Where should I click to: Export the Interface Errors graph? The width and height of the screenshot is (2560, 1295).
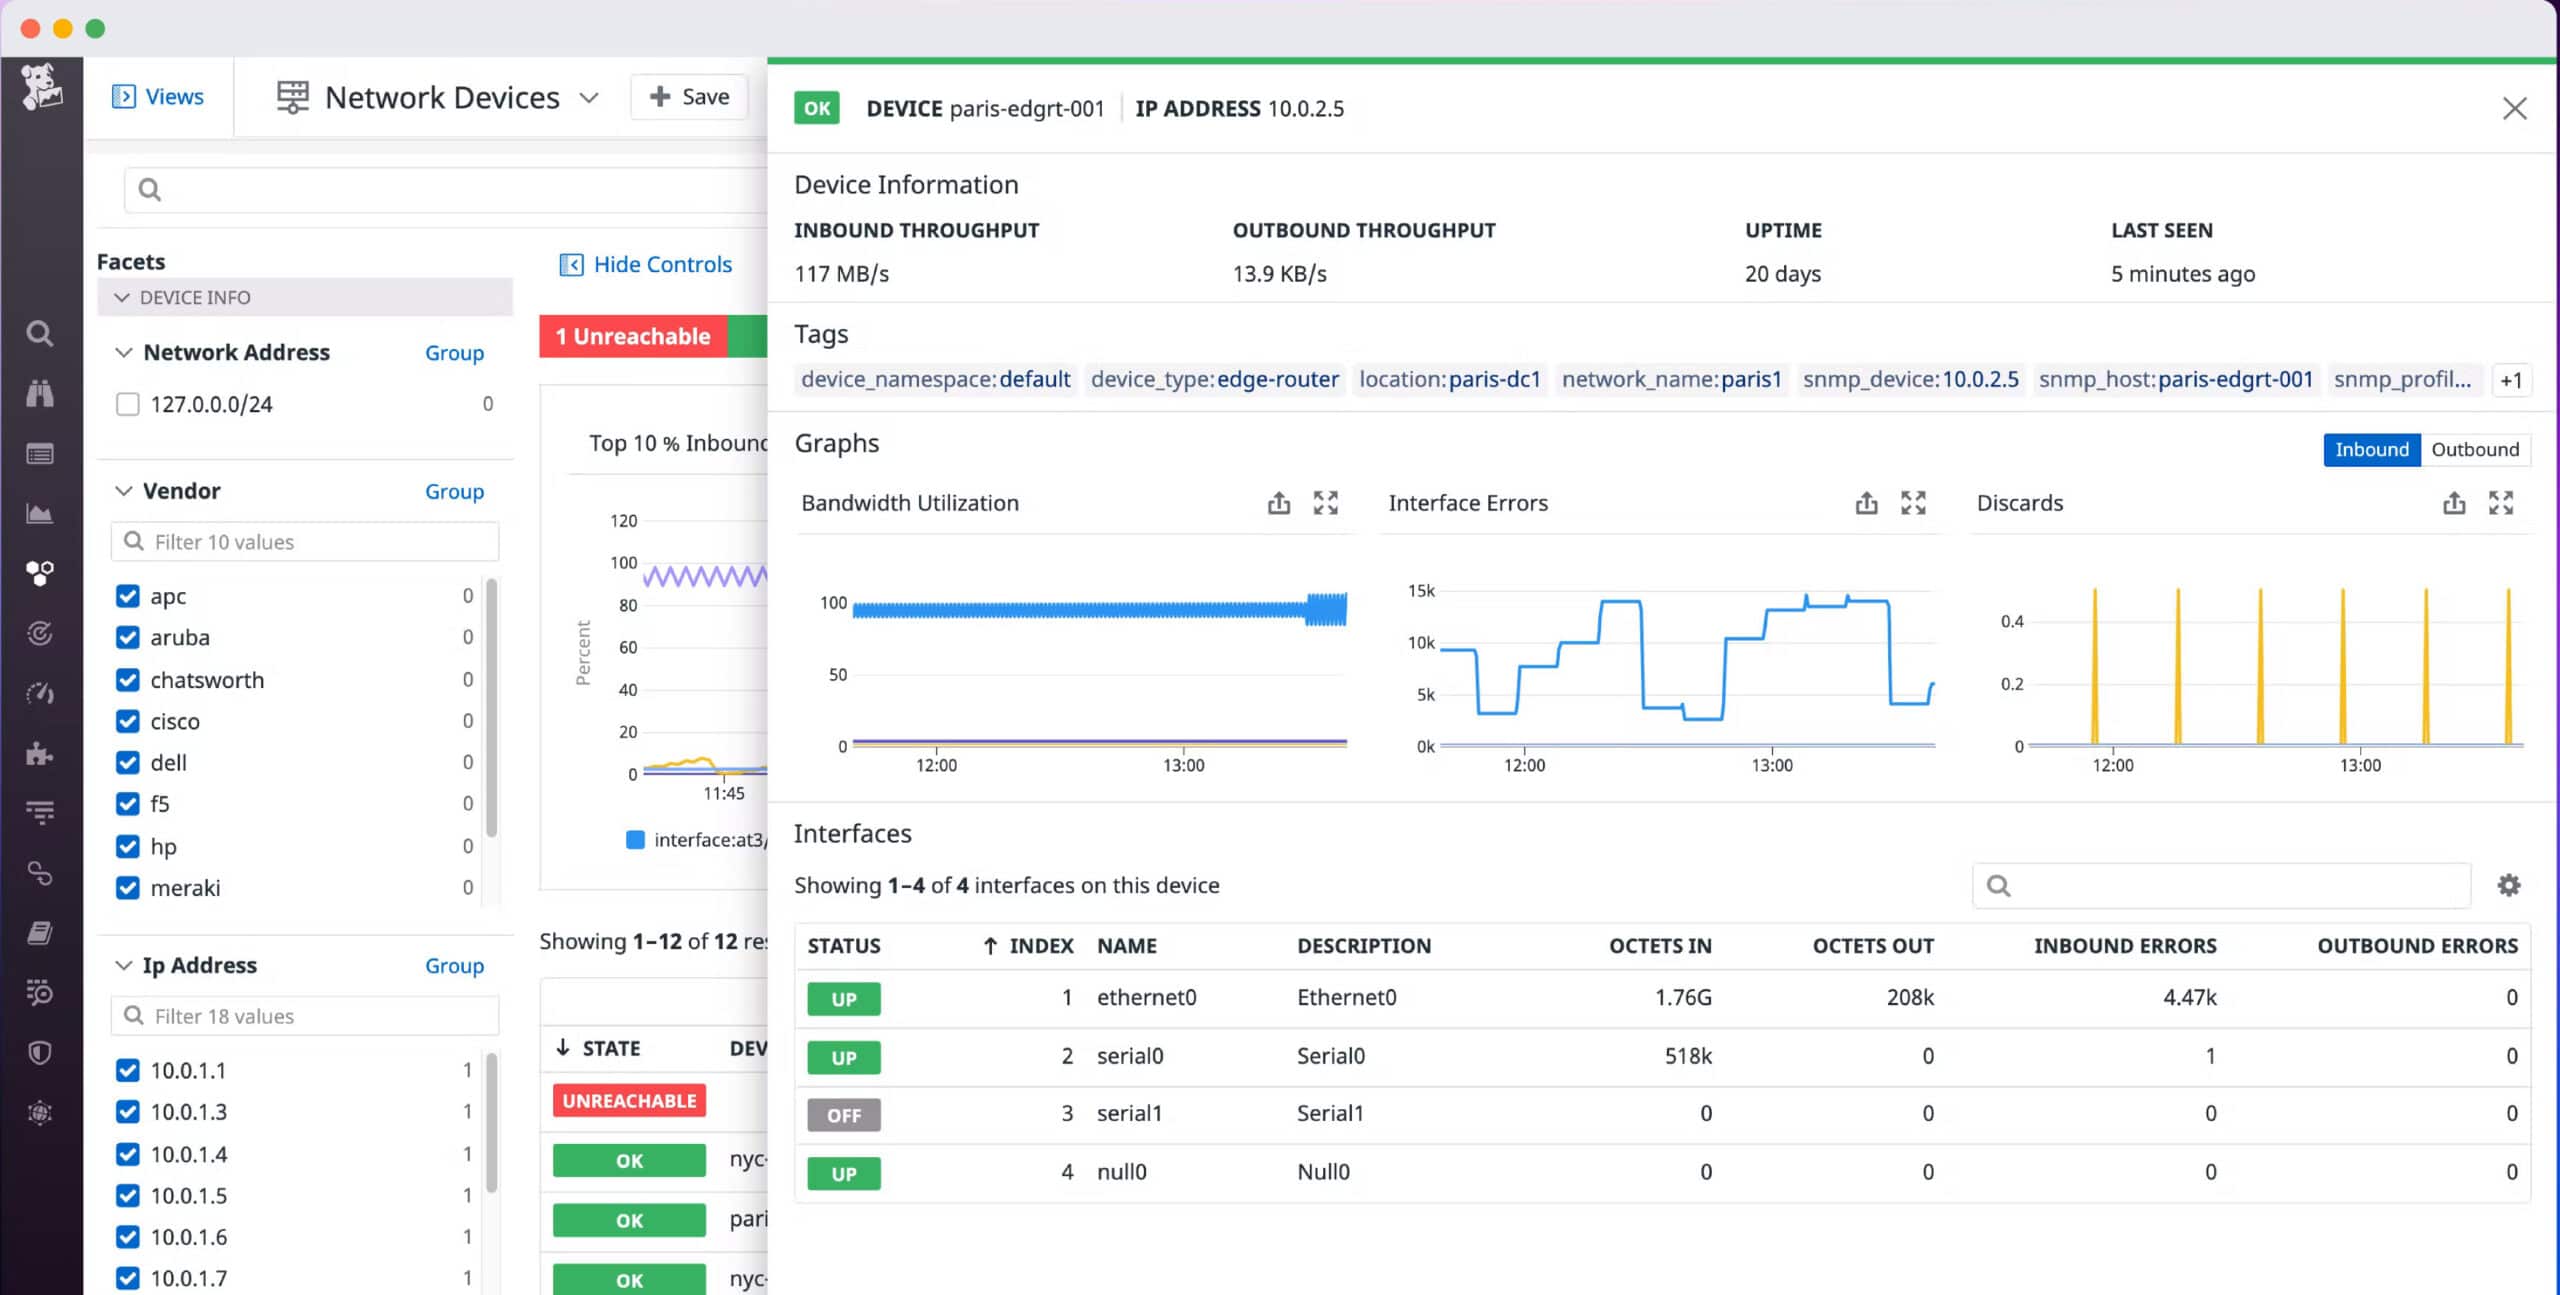[1866, 503]
